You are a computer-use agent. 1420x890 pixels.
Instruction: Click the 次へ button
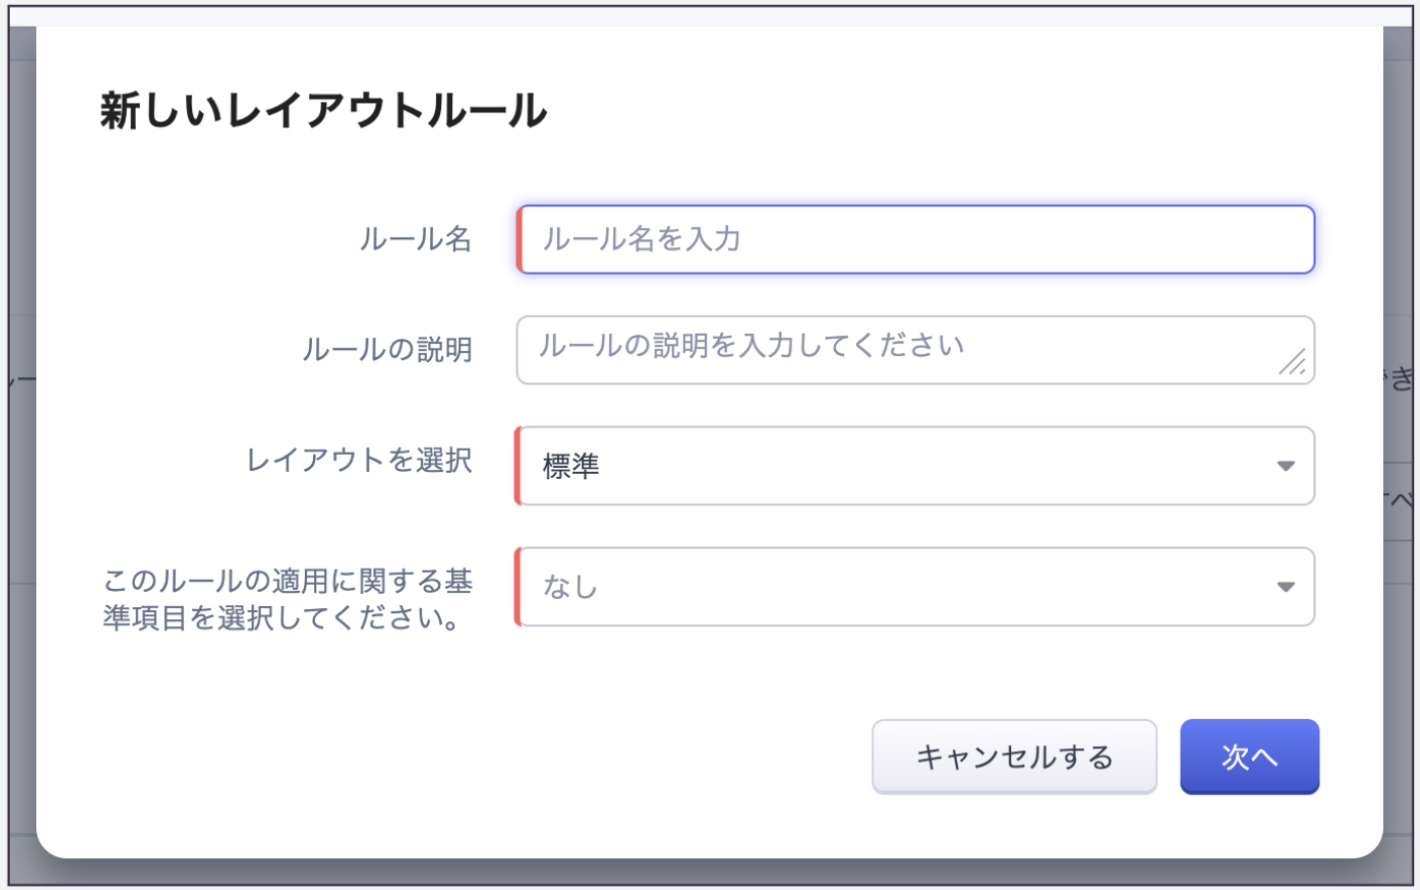pyautogui.click(x=1249, y=757)
